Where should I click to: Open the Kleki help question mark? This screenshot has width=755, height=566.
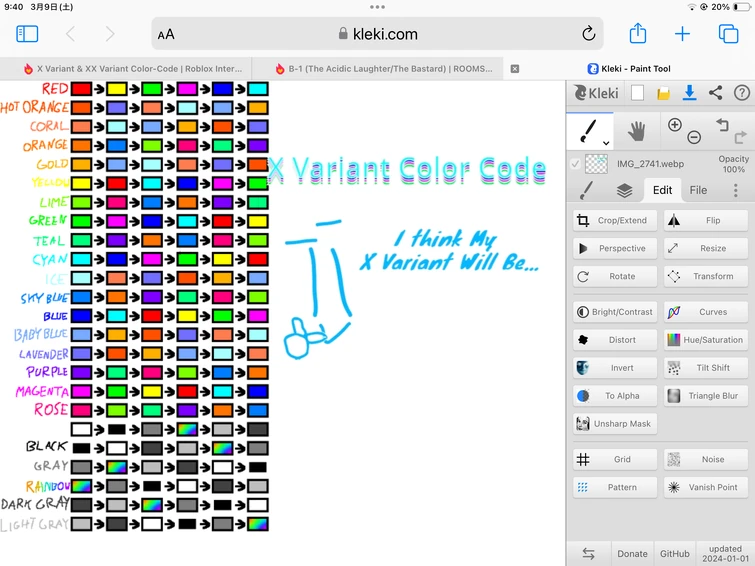742,92
